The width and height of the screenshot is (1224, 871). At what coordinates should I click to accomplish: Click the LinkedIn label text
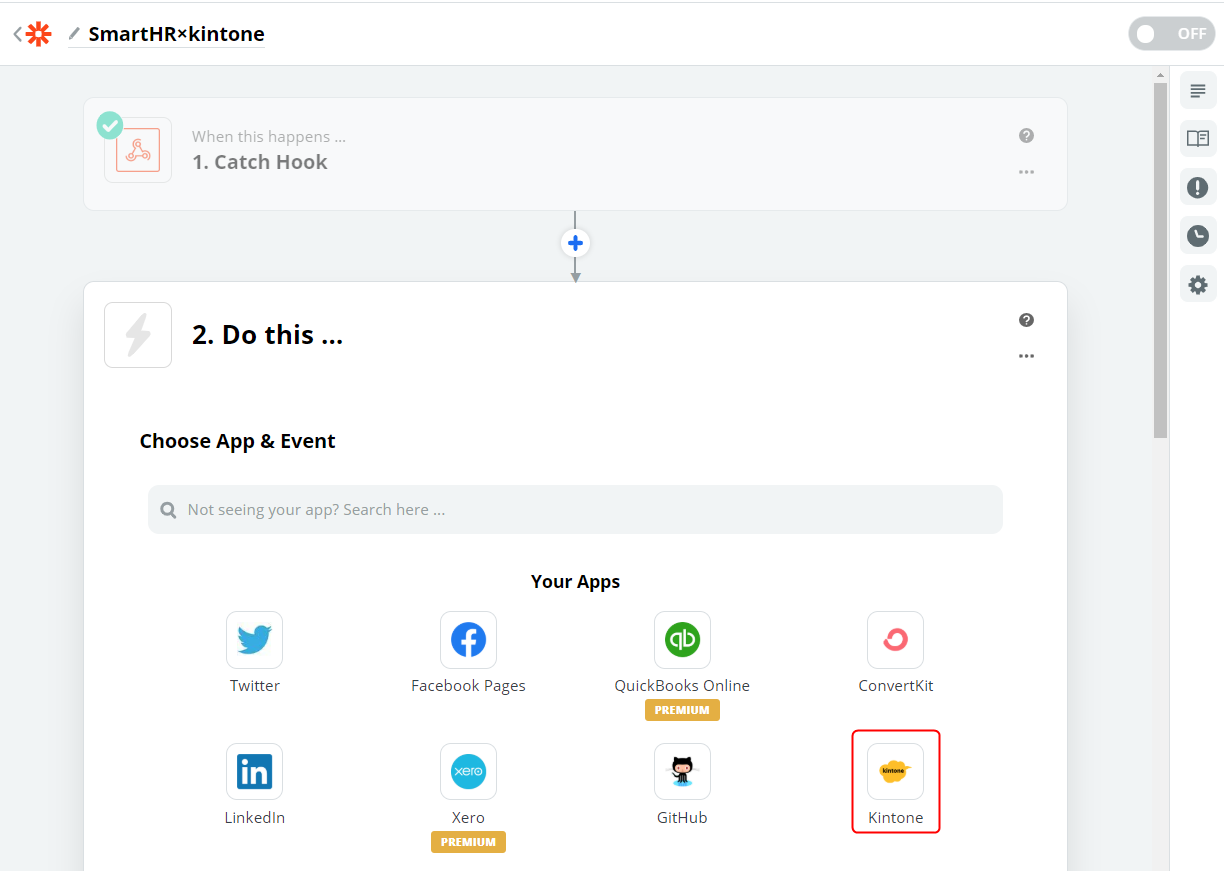[254, 818]
